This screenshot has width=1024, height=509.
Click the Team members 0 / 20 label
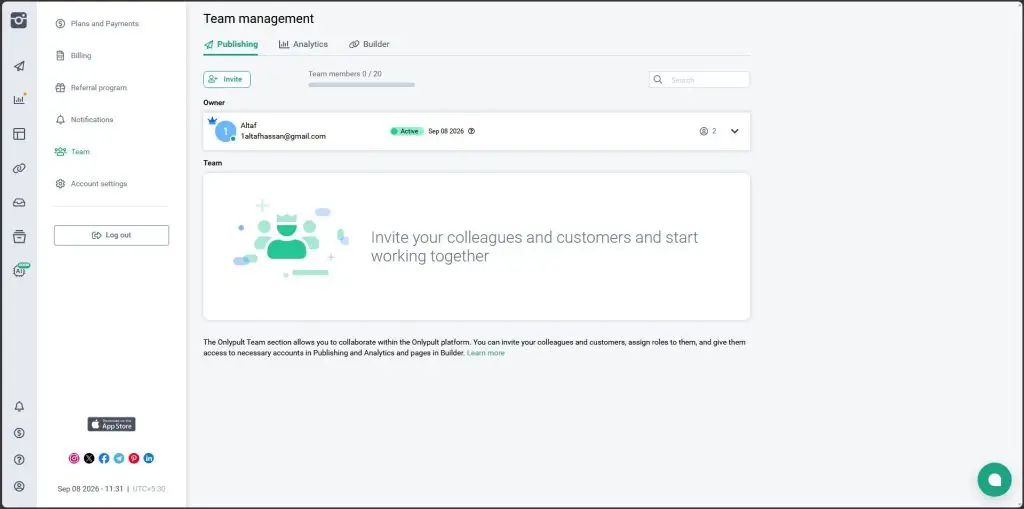pos(345,74)
